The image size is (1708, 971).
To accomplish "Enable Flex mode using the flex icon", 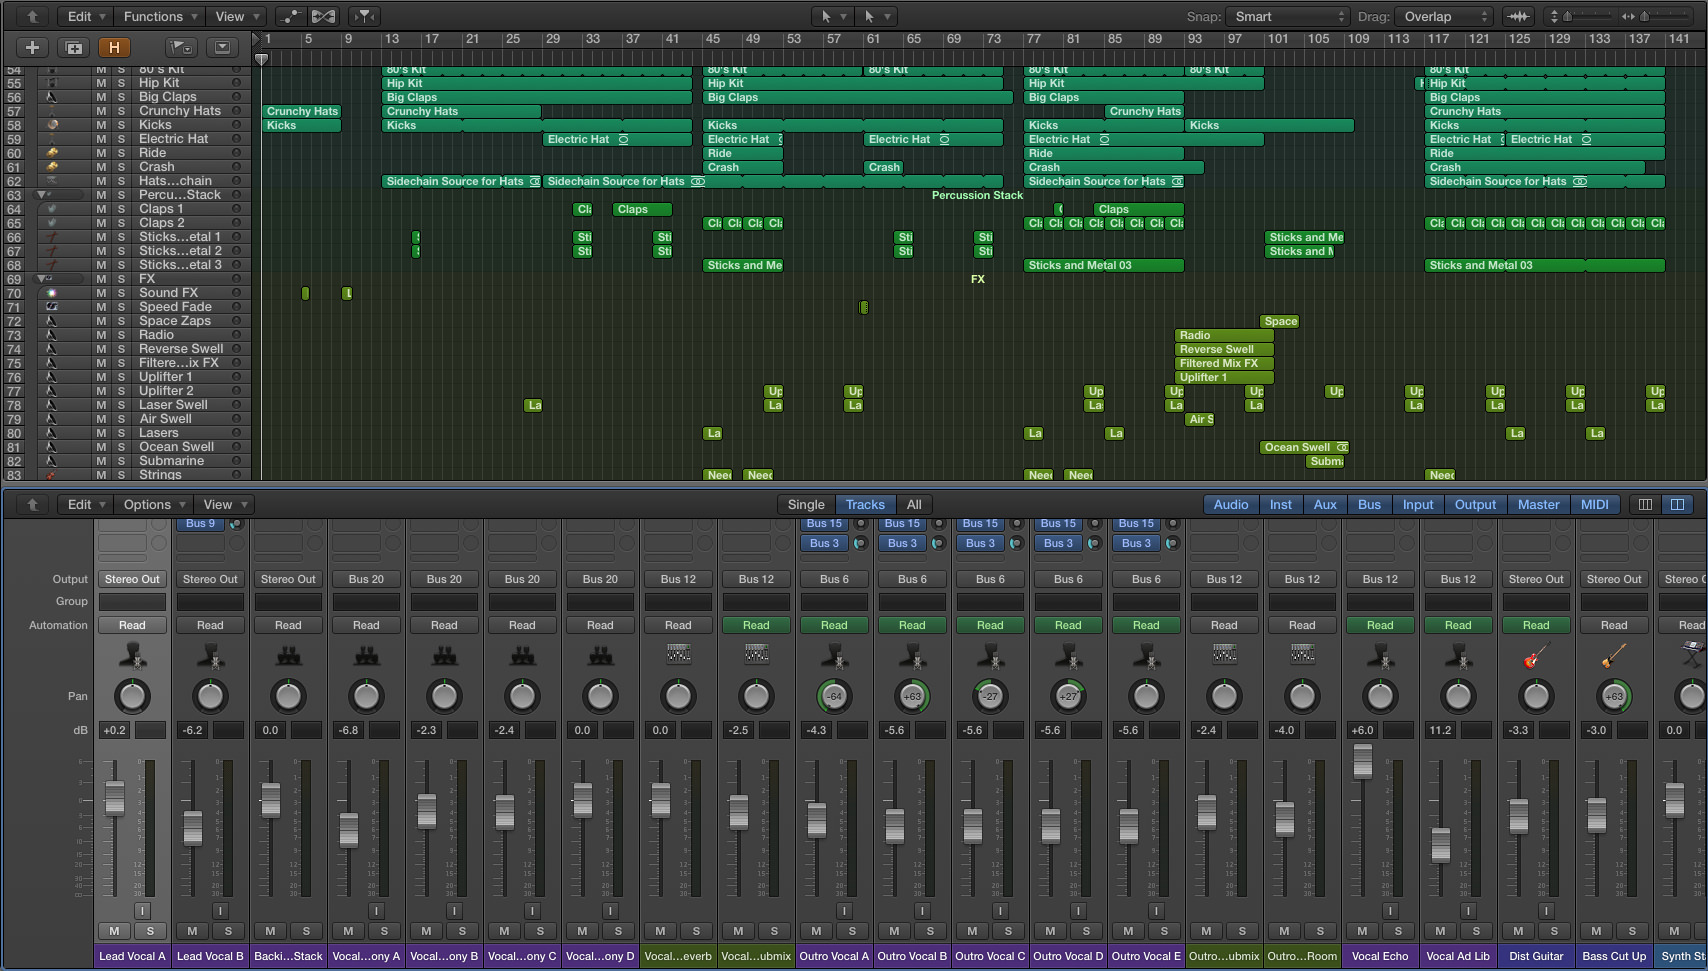I will tap(322, 16).
